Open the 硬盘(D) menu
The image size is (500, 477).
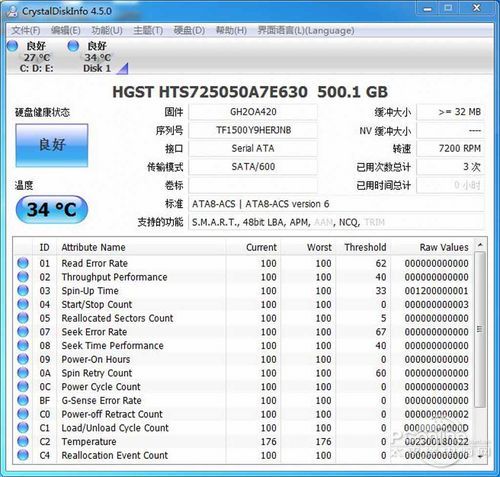(189, 31)
